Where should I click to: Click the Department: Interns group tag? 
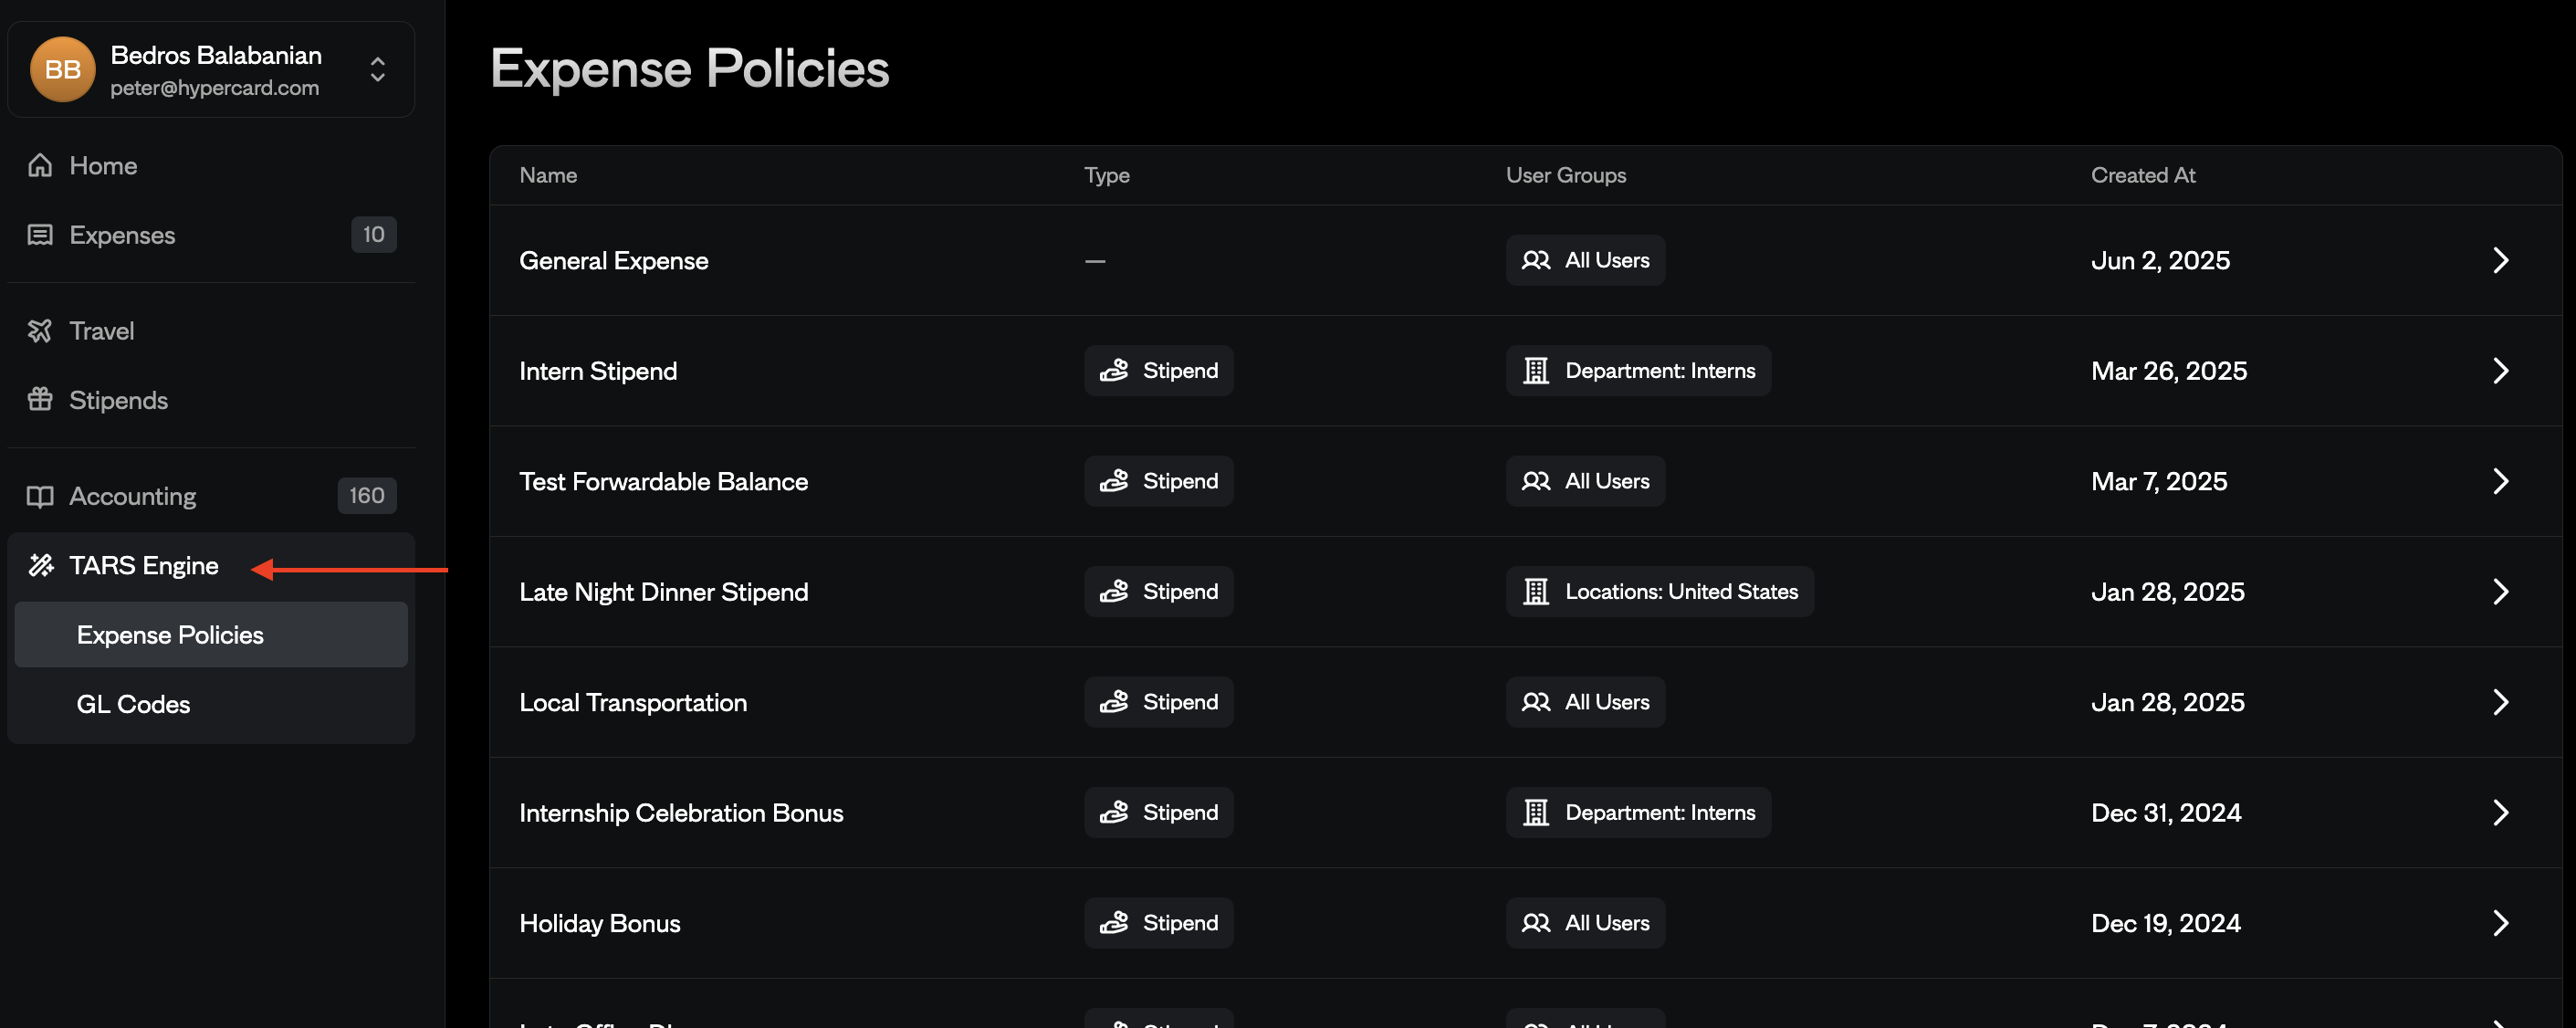[x=1637, y=370]
